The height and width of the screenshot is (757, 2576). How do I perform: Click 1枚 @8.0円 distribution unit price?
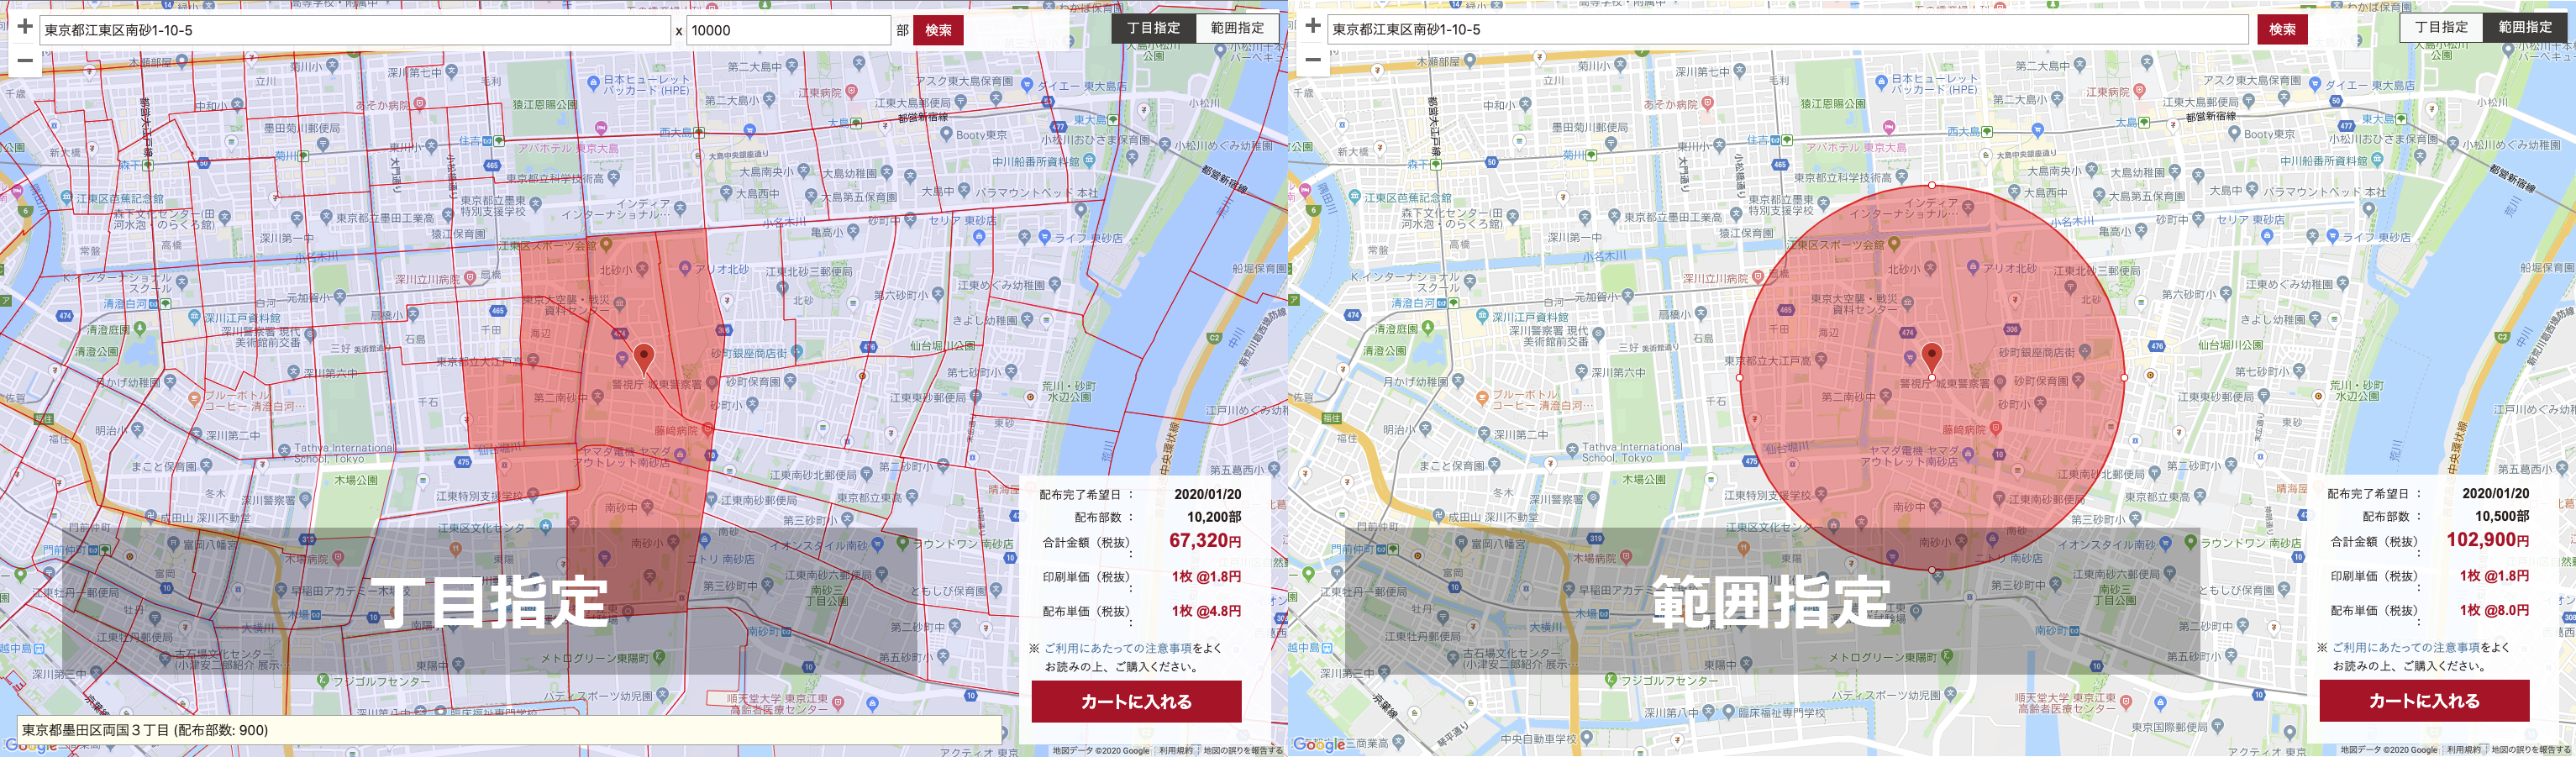pyautogui.click(x=2494, y=610)
